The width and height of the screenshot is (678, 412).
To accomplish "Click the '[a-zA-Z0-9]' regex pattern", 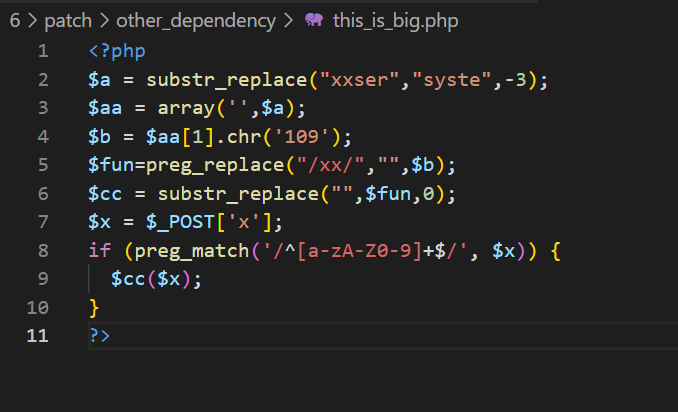I will click(x=359, y=251).
